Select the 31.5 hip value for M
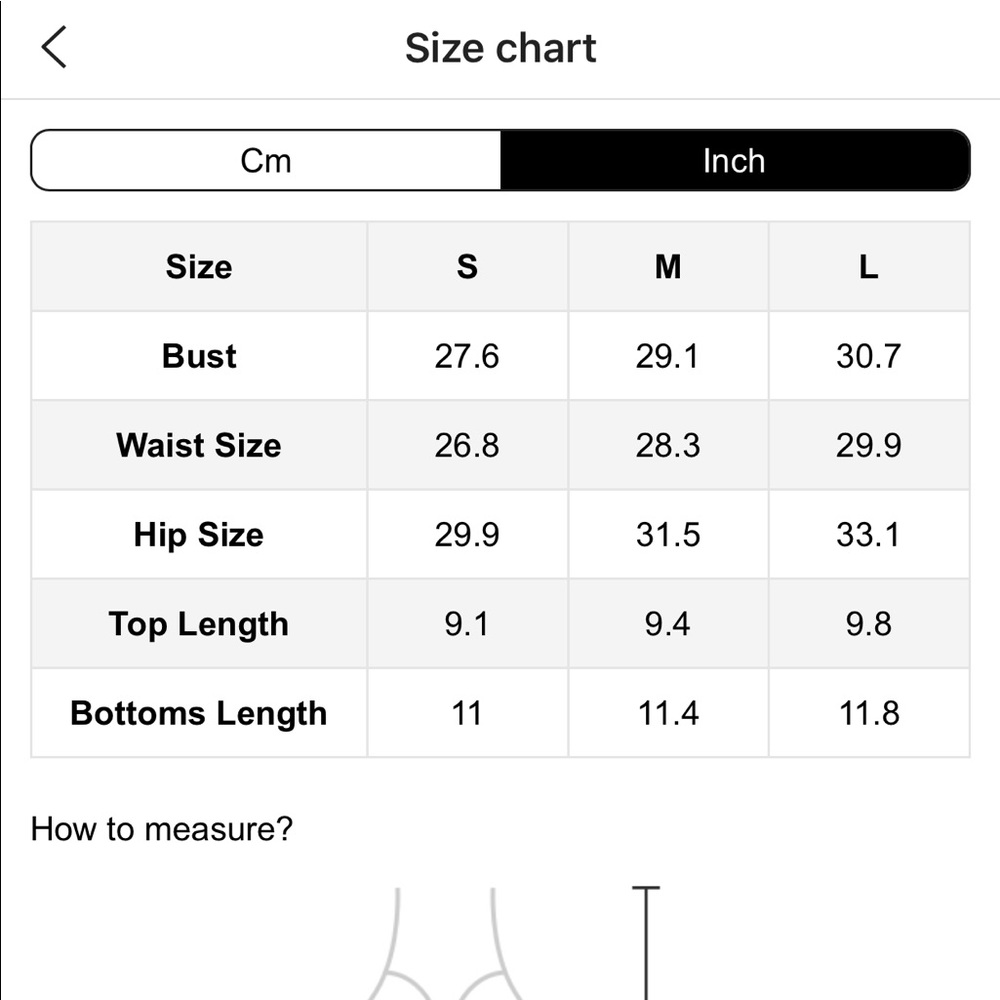1000x1000 pixels. [668, 534]
